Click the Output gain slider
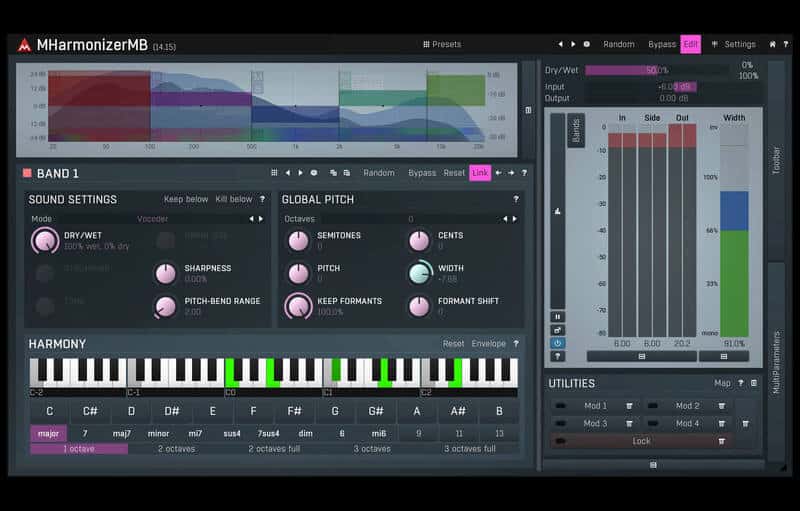 pyautogui.click(x=673, y=98)
